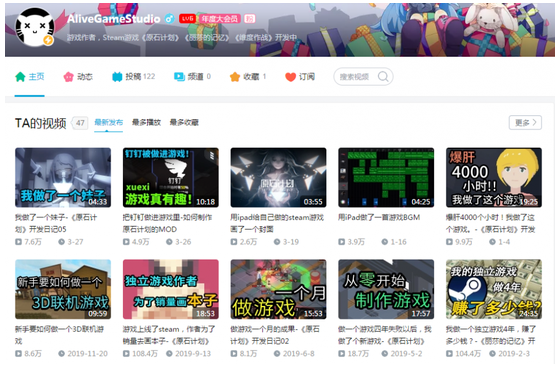556x366 pixels.
Task: Click the LV6 level badge
Action: (188, 18)
